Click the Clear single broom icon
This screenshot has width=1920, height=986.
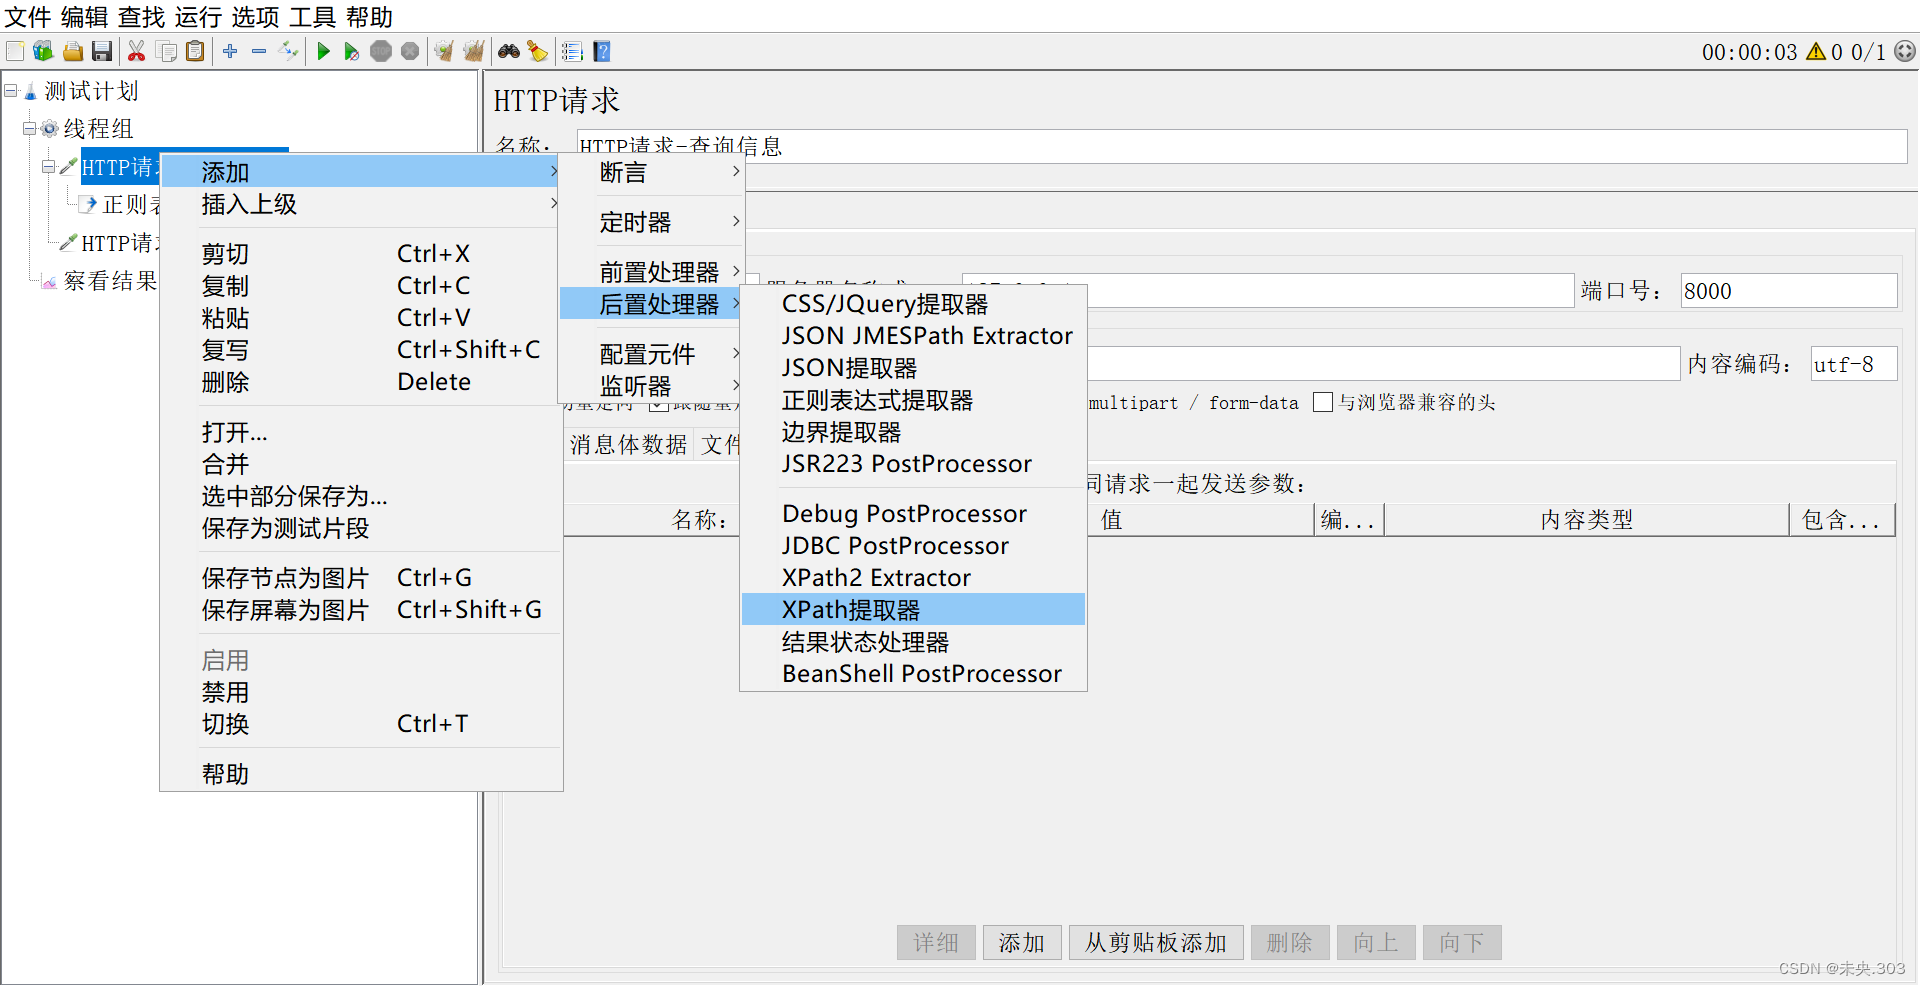[444, 51]
